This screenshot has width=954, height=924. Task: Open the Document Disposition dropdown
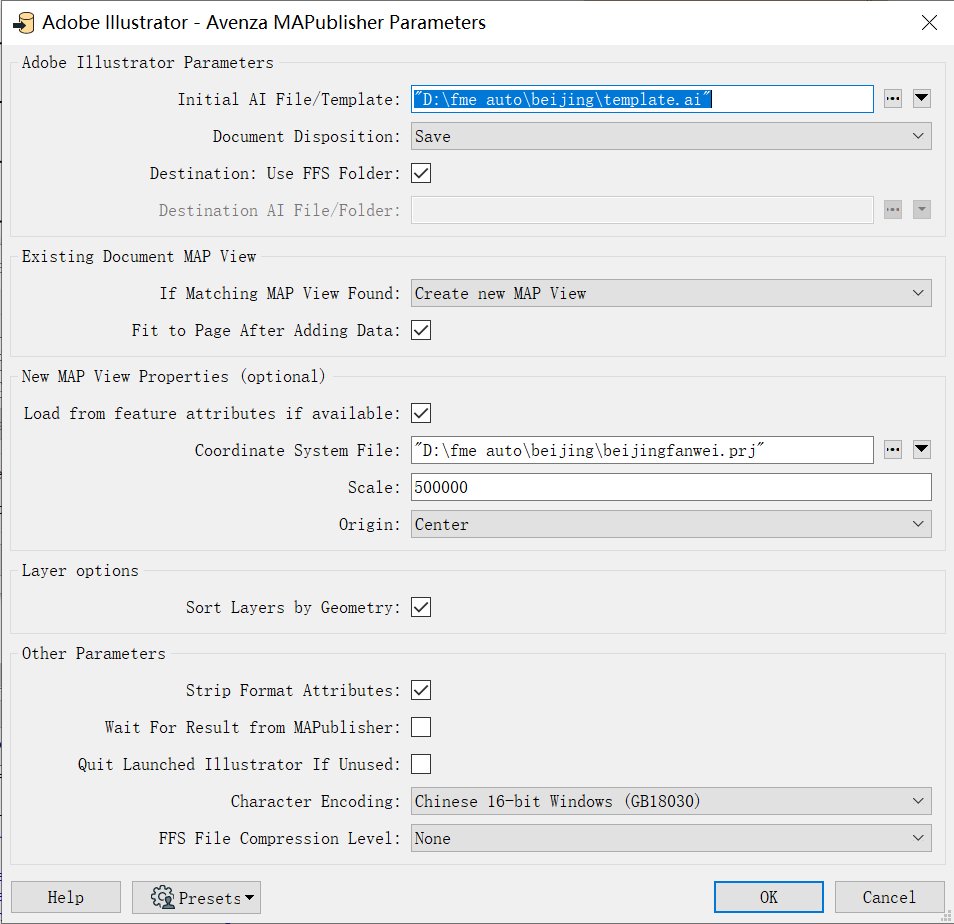tap(671, 136)
